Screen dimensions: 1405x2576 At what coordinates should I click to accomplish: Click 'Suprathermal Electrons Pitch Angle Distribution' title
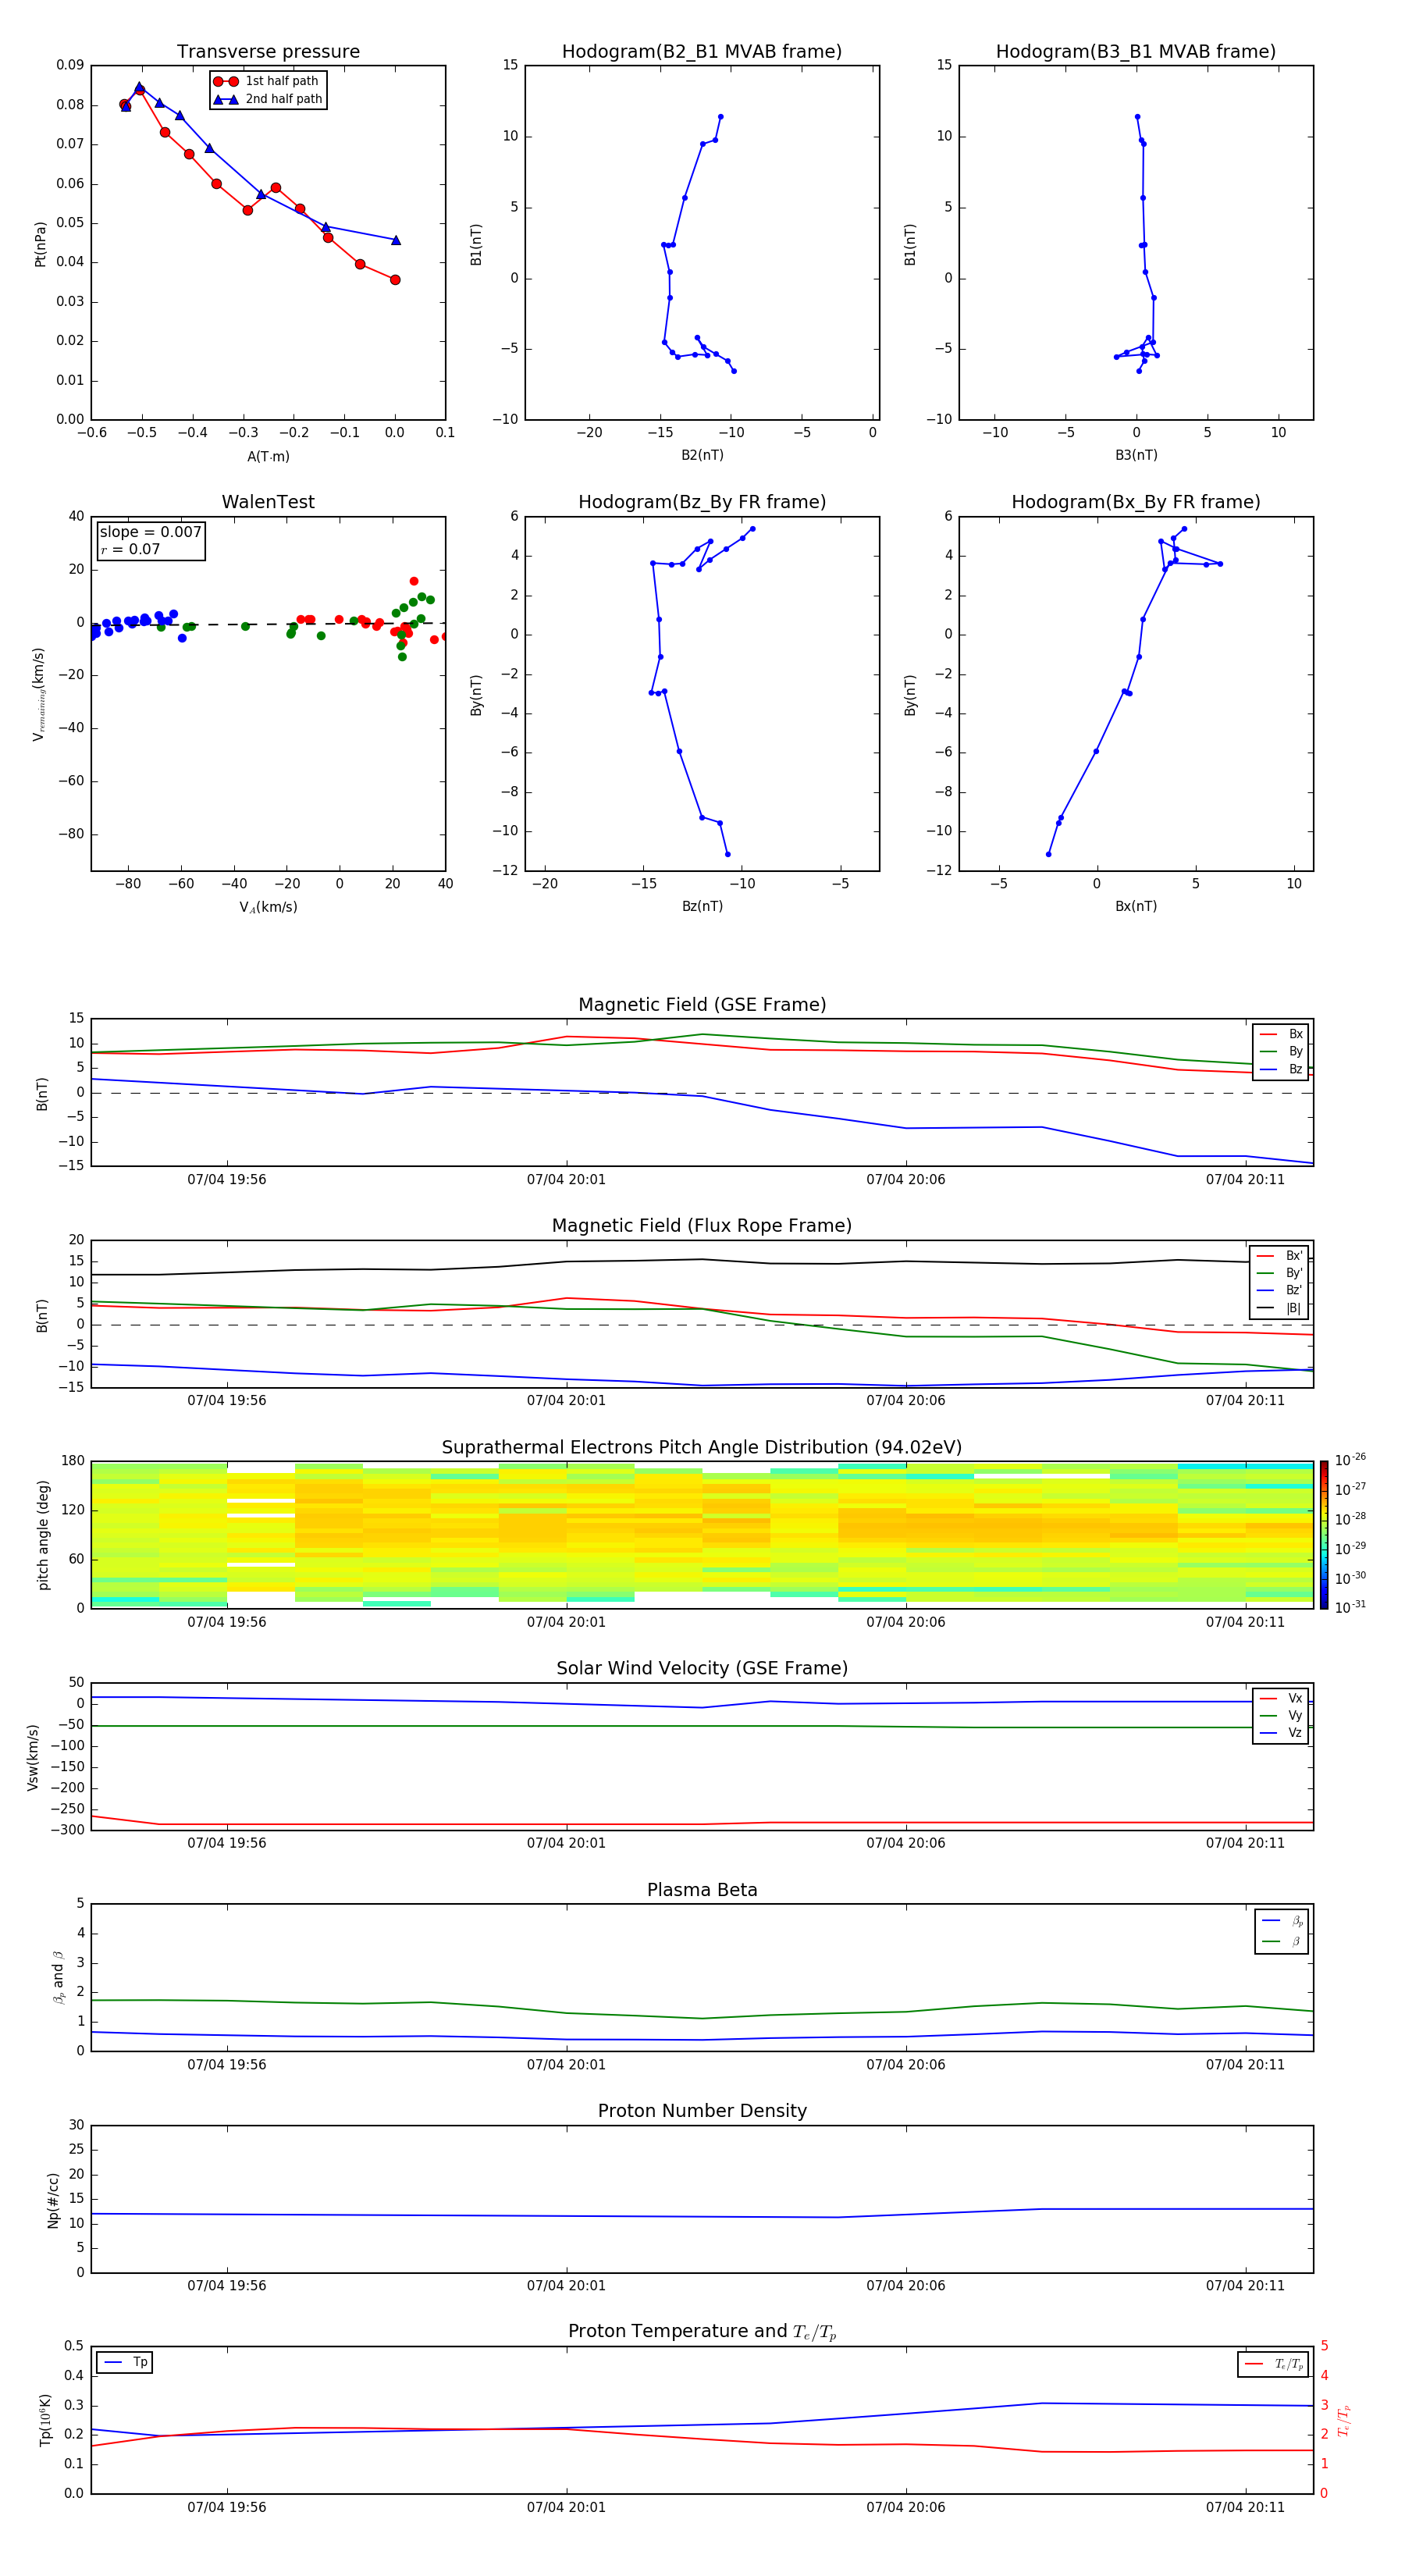click(x=702, y=1448)
